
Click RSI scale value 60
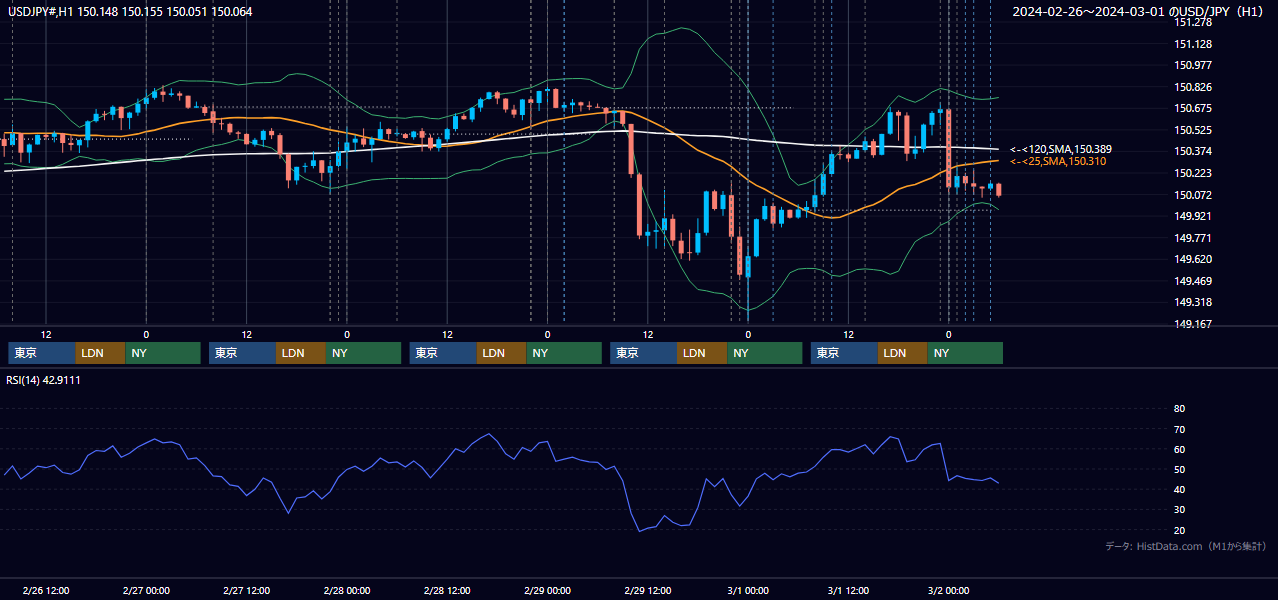[1179, 449]
